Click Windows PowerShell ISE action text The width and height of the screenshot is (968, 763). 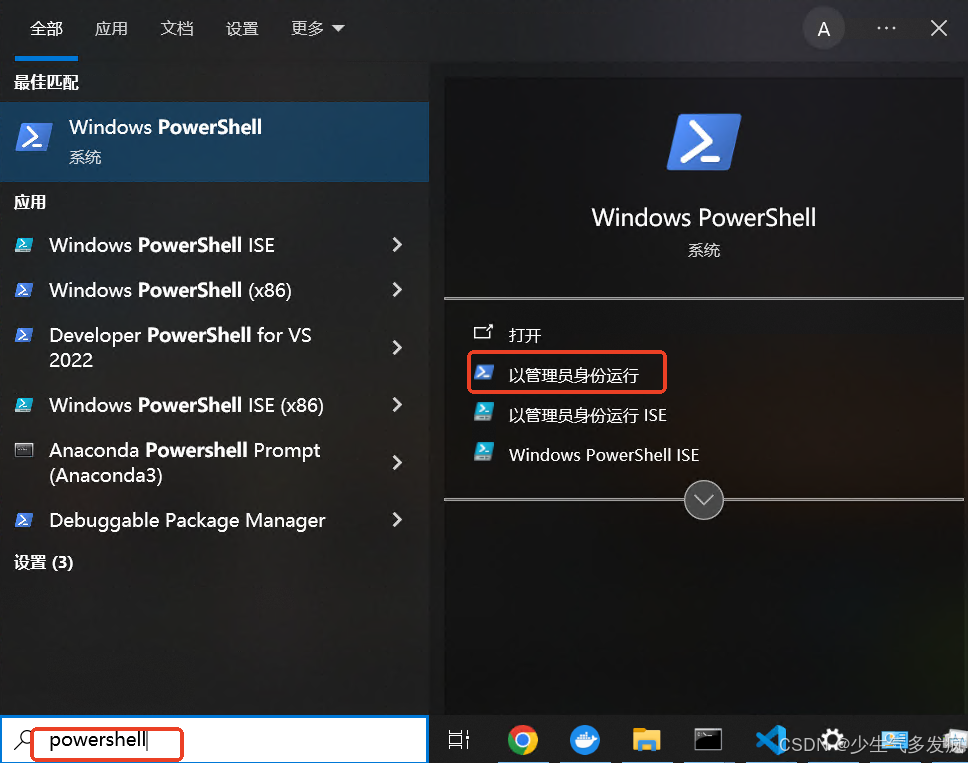coord(604,455)
